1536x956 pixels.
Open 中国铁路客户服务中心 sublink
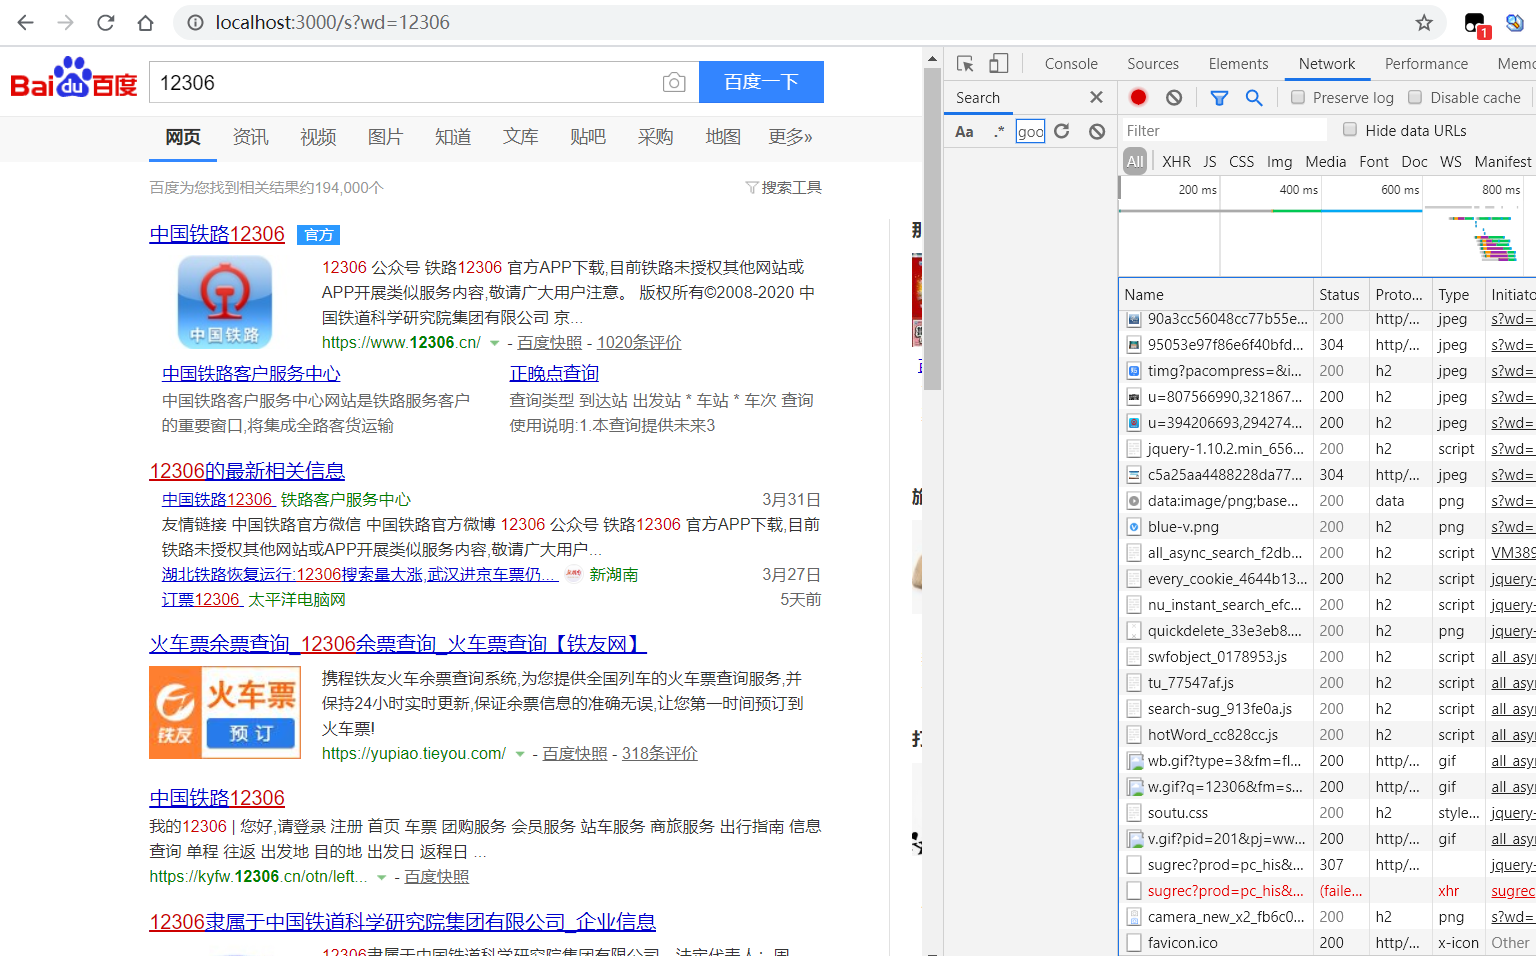coord(251,373)
